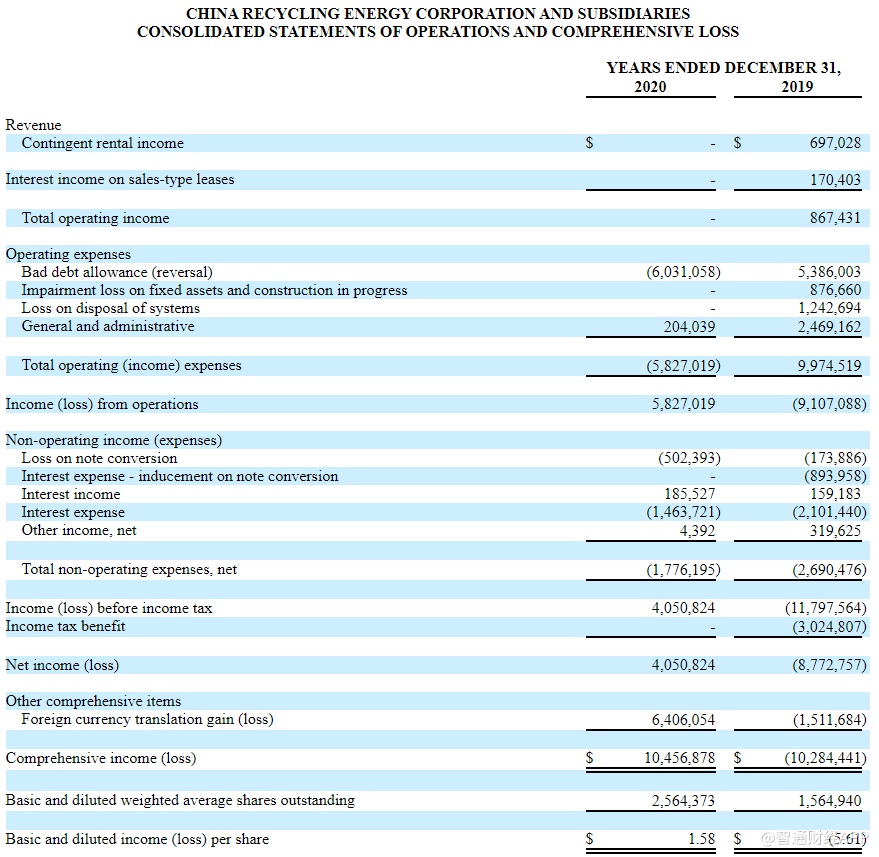Click the 'Revenue' row label
879x857 pixels.
33,124
